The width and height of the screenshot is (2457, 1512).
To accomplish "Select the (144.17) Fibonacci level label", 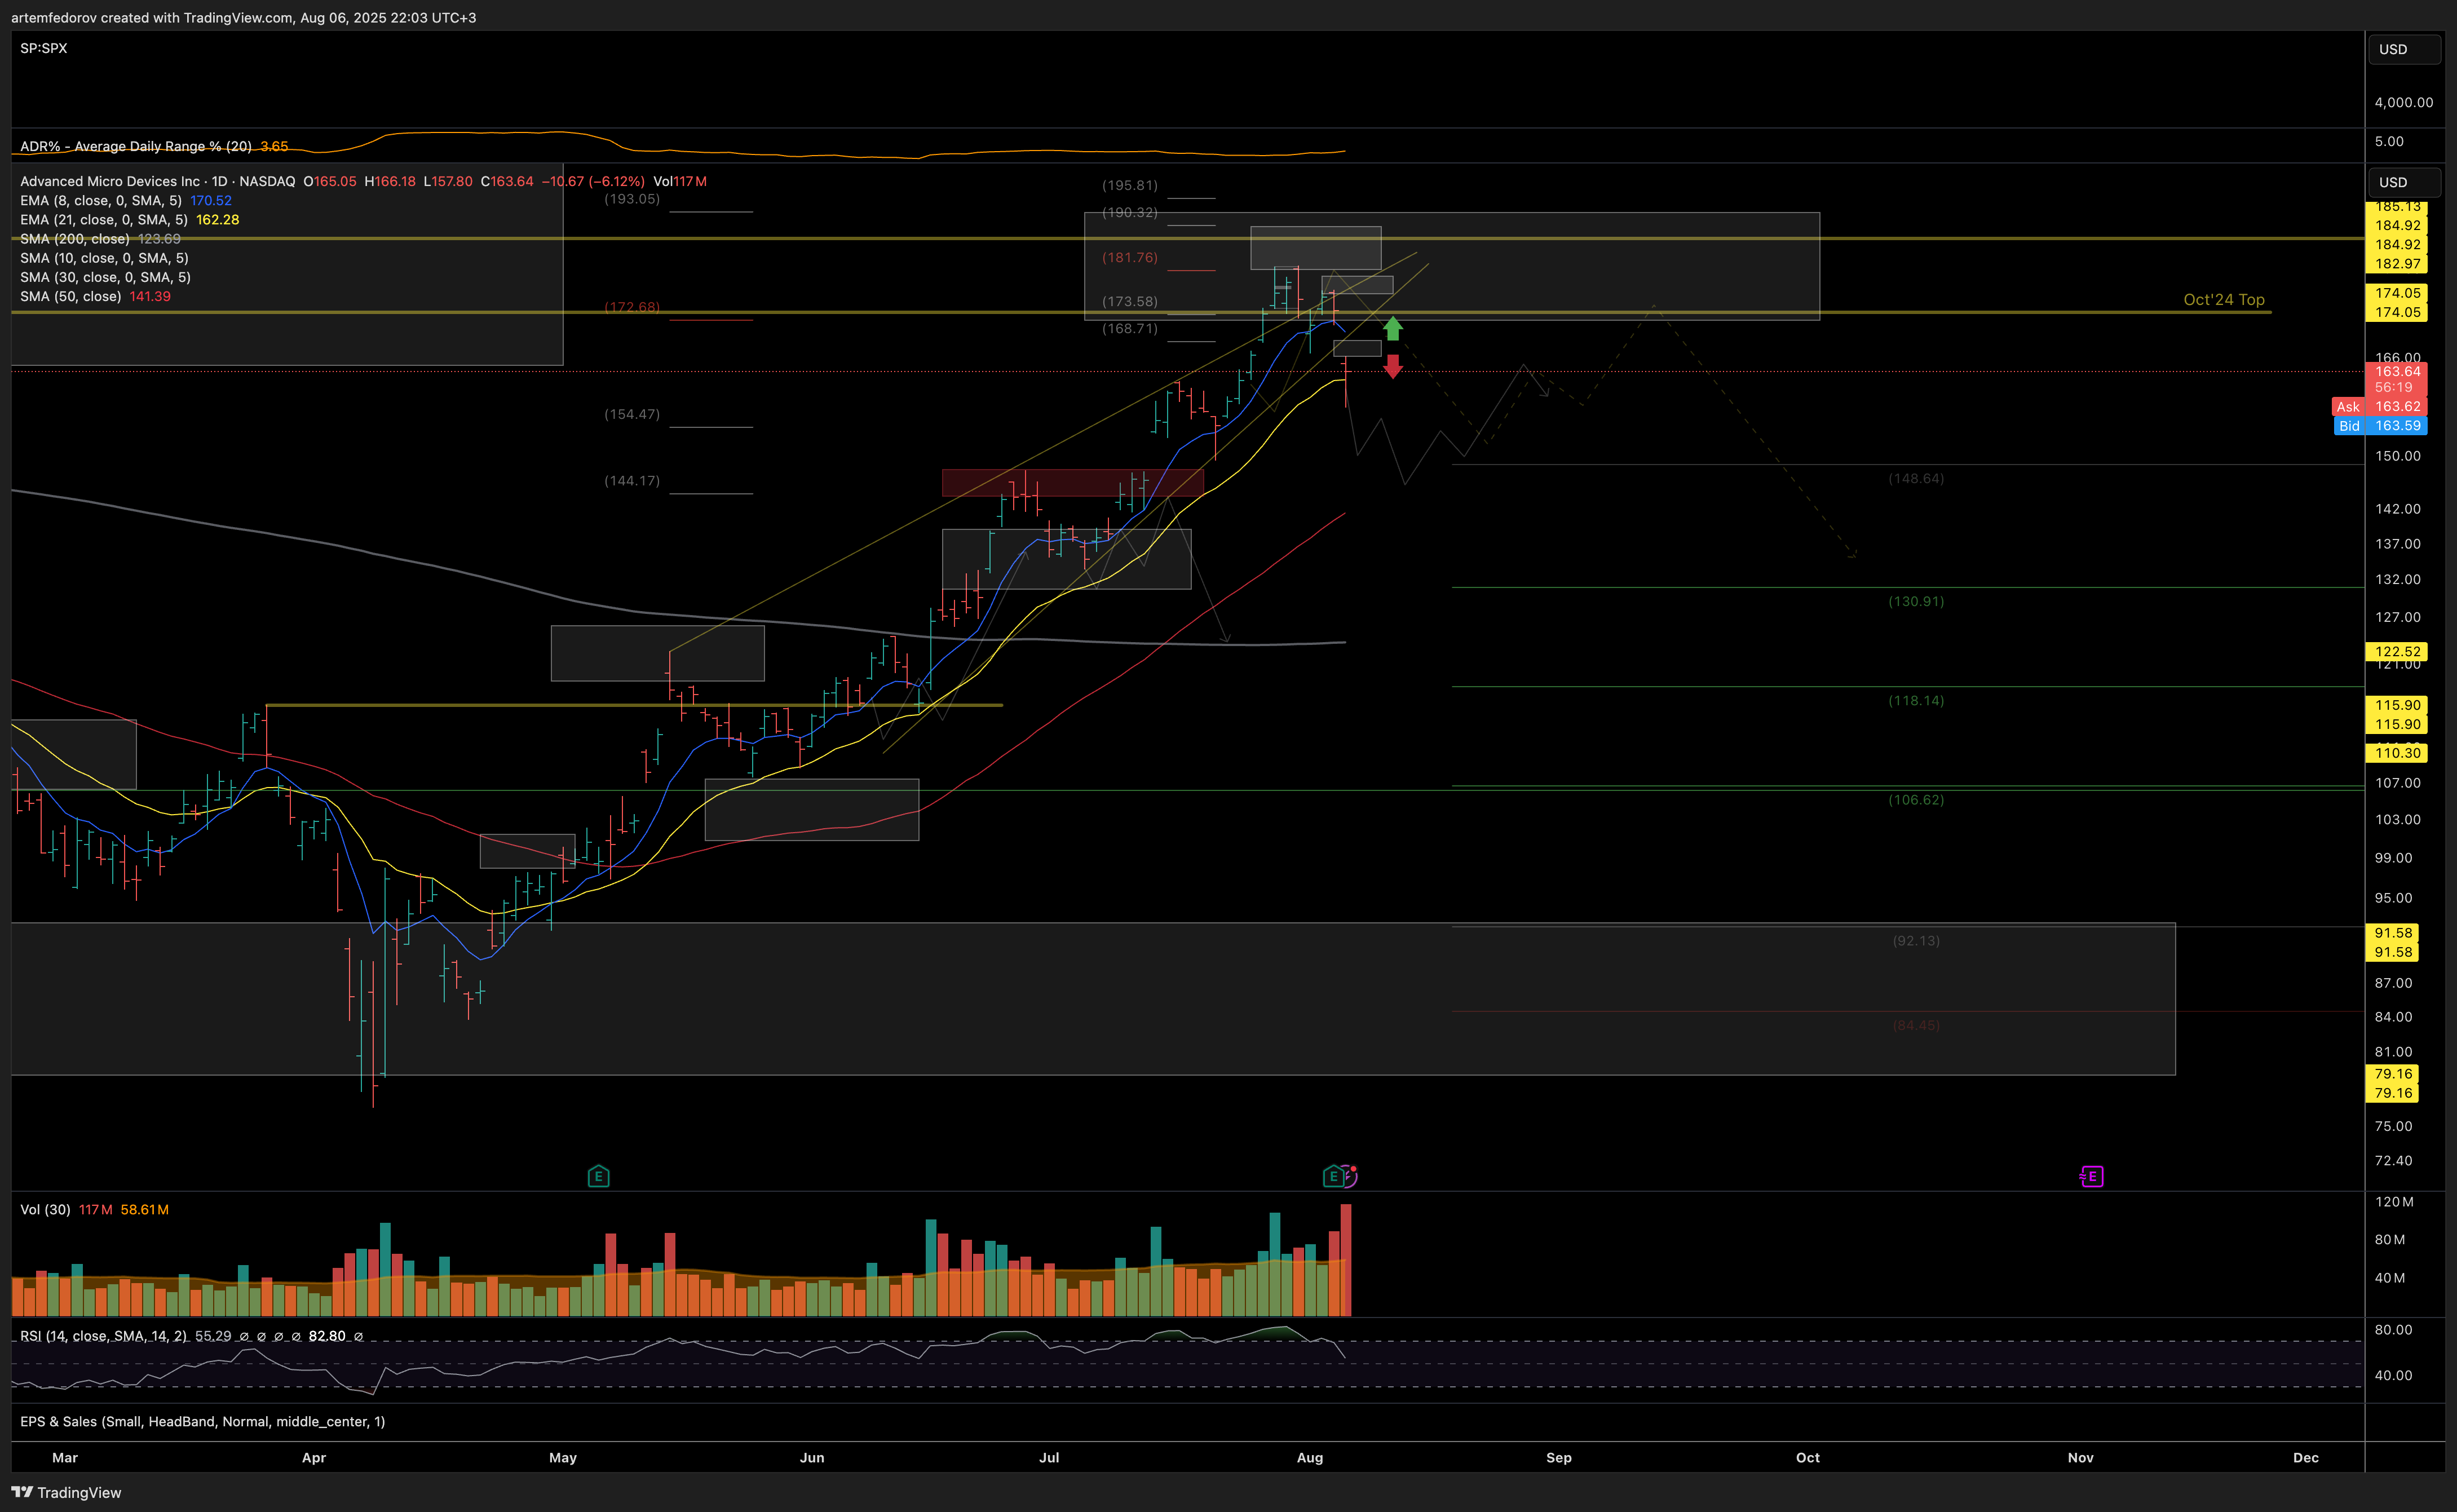I will [x=632, y=480].
